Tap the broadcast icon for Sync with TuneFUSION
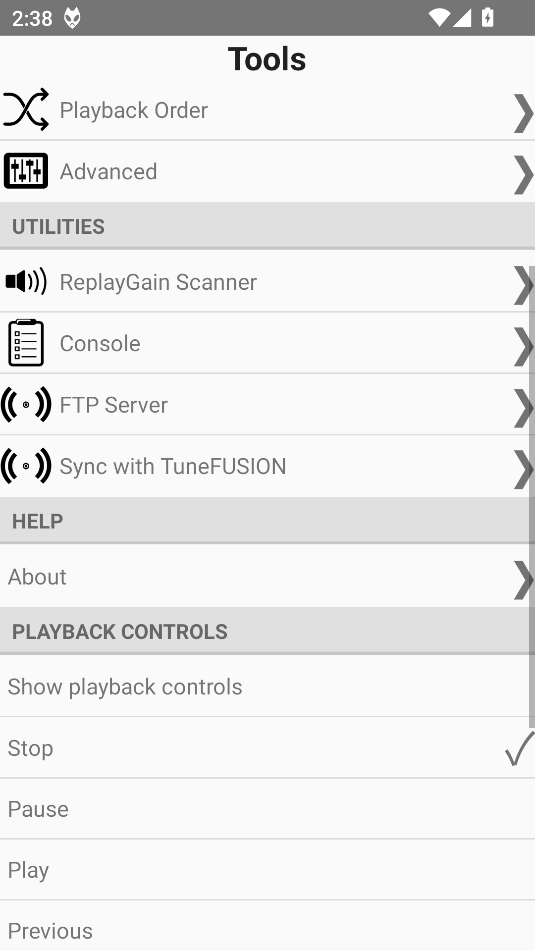This screenshot has height=951, width=535. pos(25,466)
